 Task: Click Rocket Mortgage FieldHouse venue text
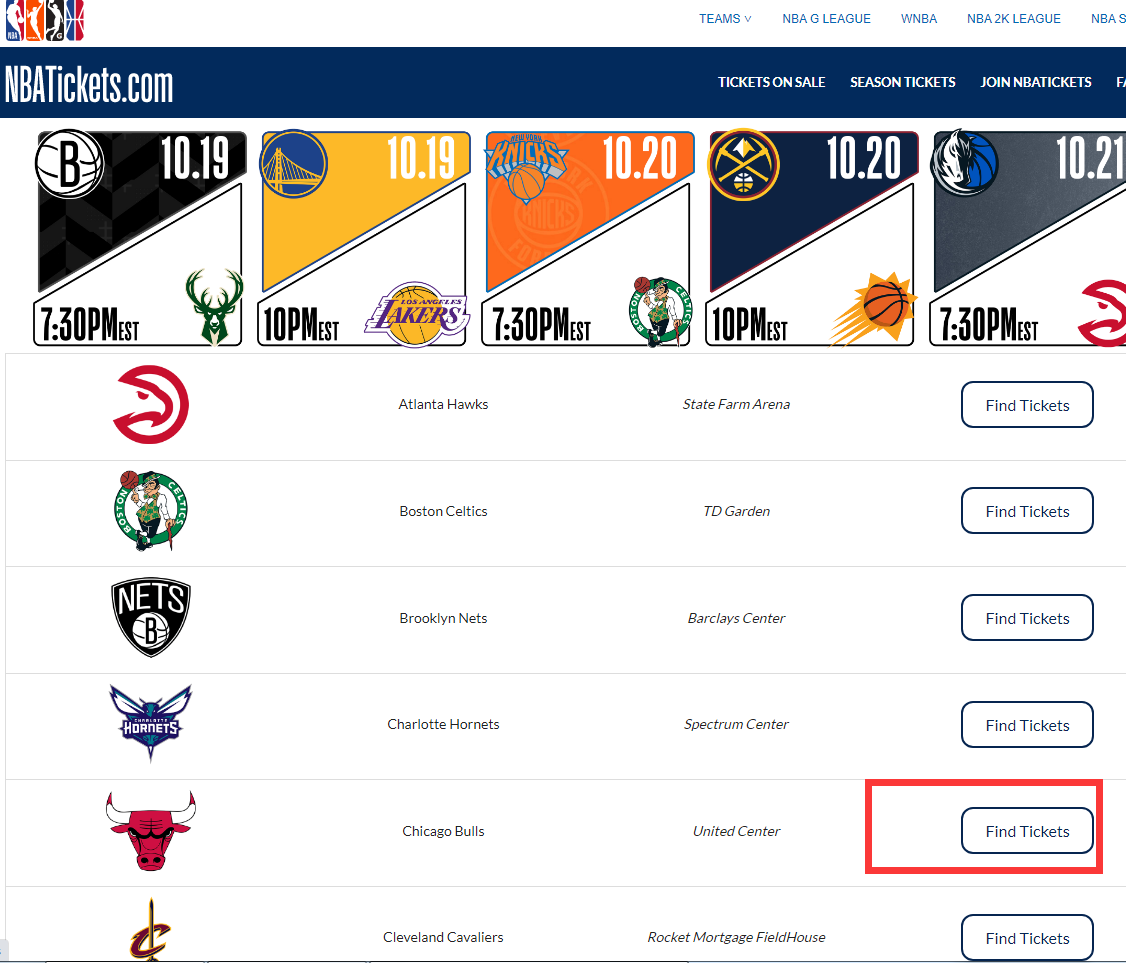pyautogui.click(x=736, y=937)
